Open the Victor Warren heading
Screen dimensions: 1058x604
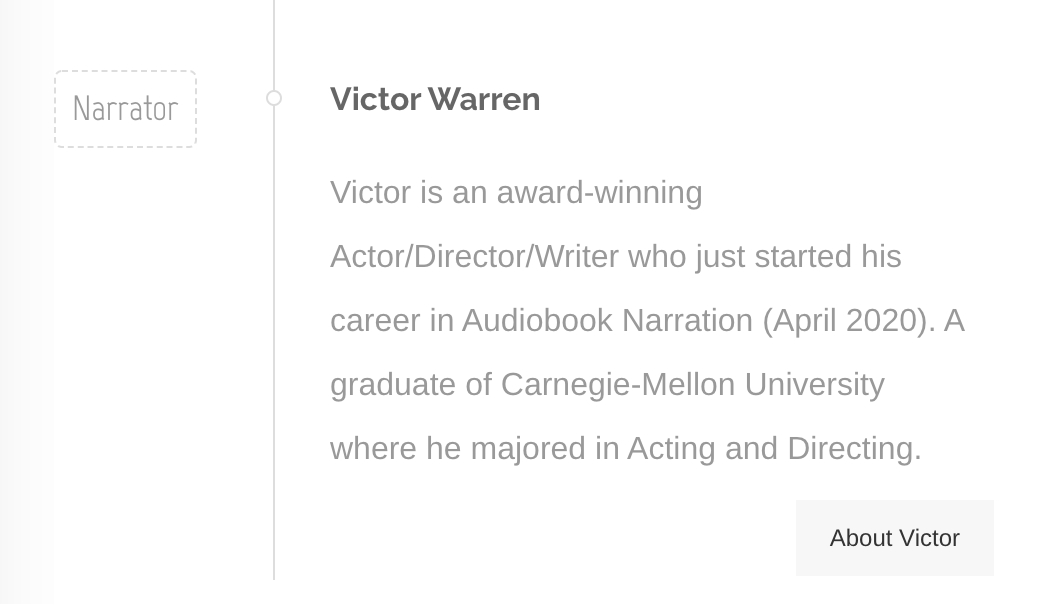coord(435,99)
